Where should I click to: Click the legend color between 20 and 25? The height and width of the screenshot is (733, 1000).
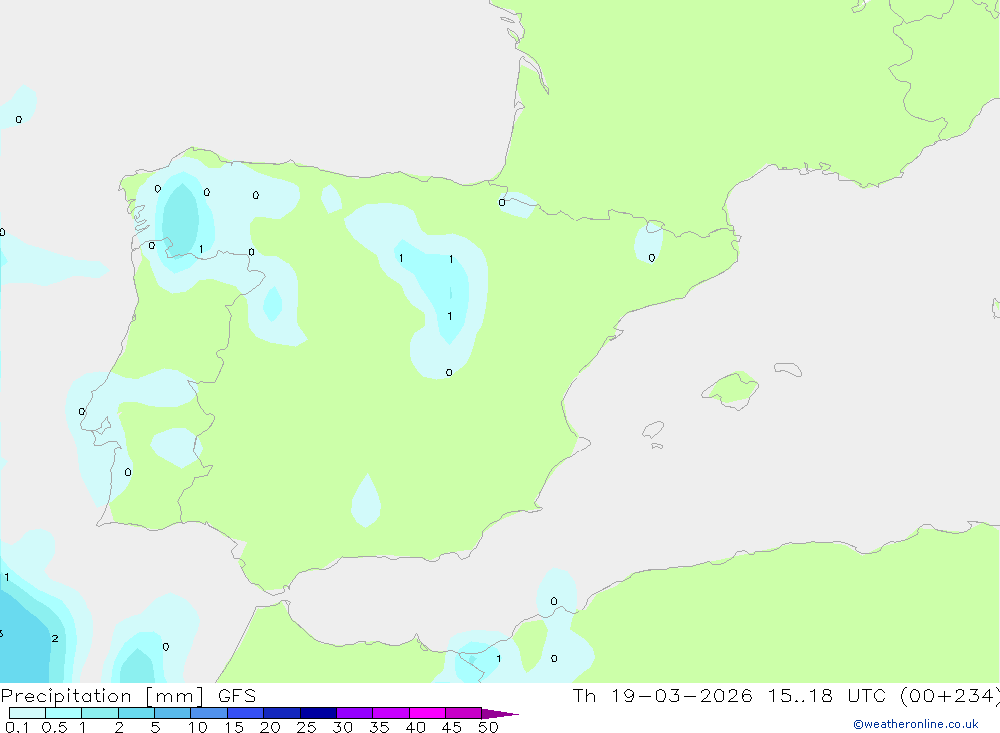point(282,713)
